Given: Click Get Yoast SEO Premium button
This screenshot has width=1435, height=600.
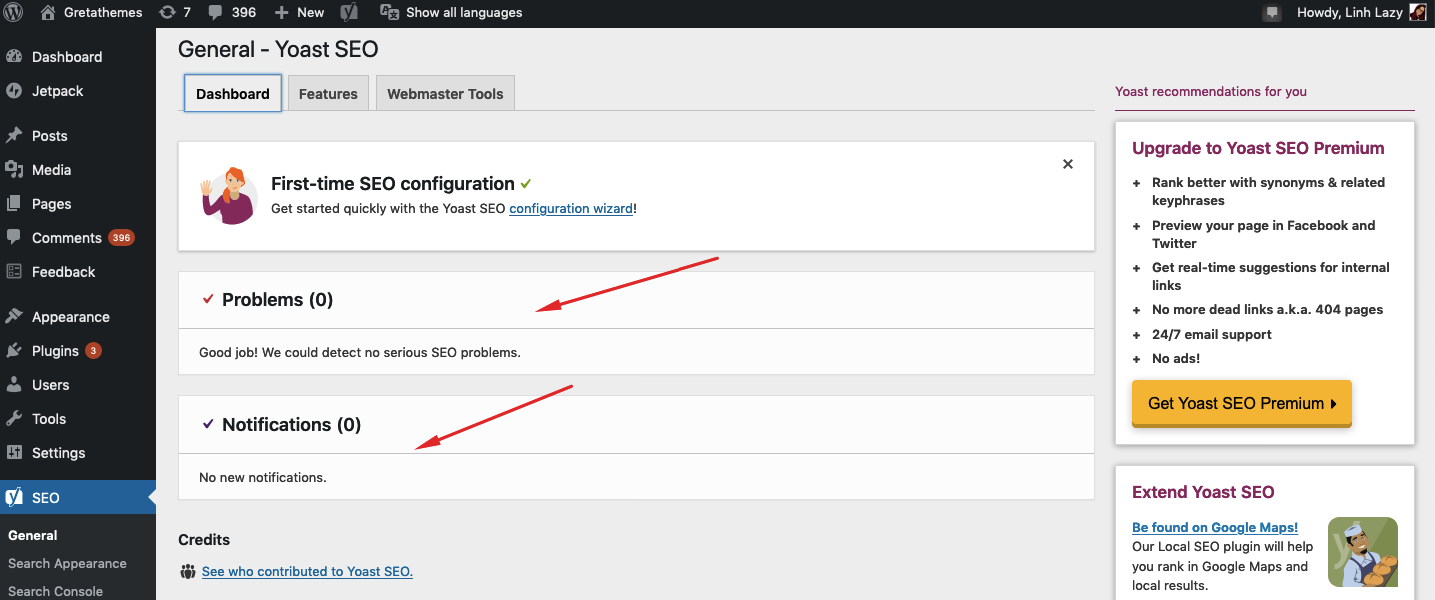Looking at the screenshot, I should click(x=1242, y=404).
